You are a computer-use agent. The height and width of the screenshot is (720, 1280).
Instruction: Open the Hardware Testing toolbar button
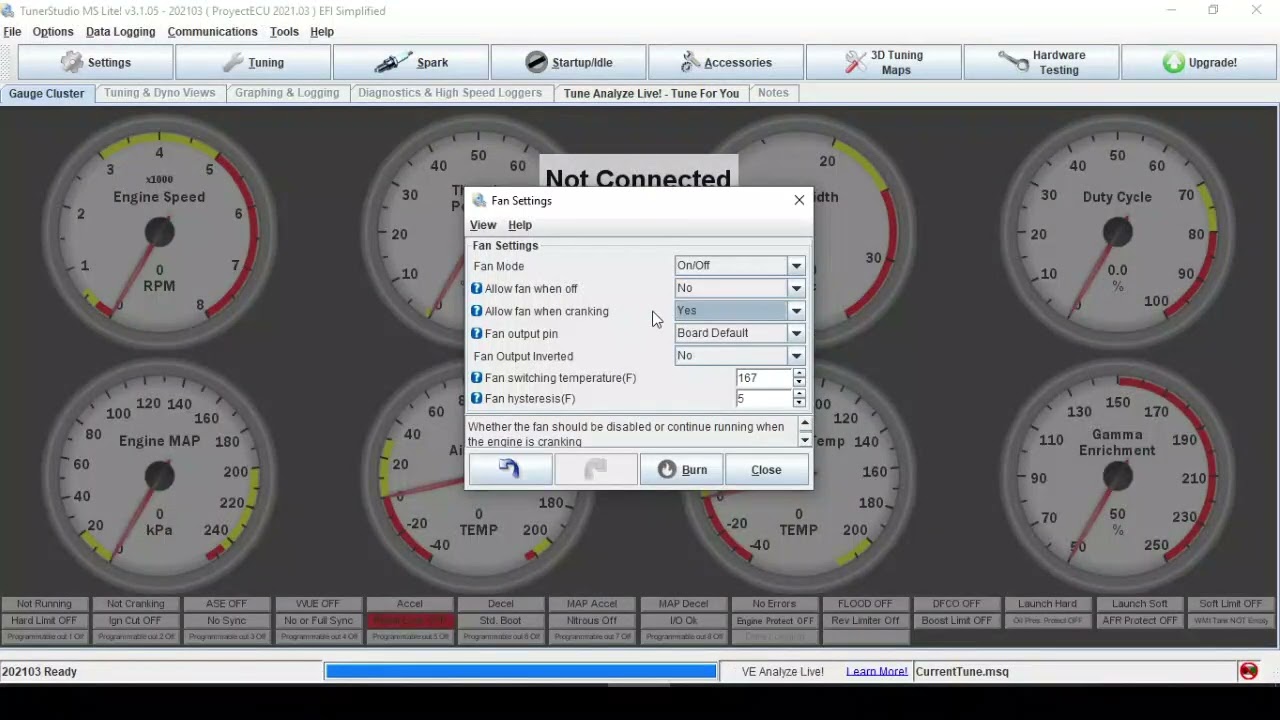click(x=1041, y=62)
